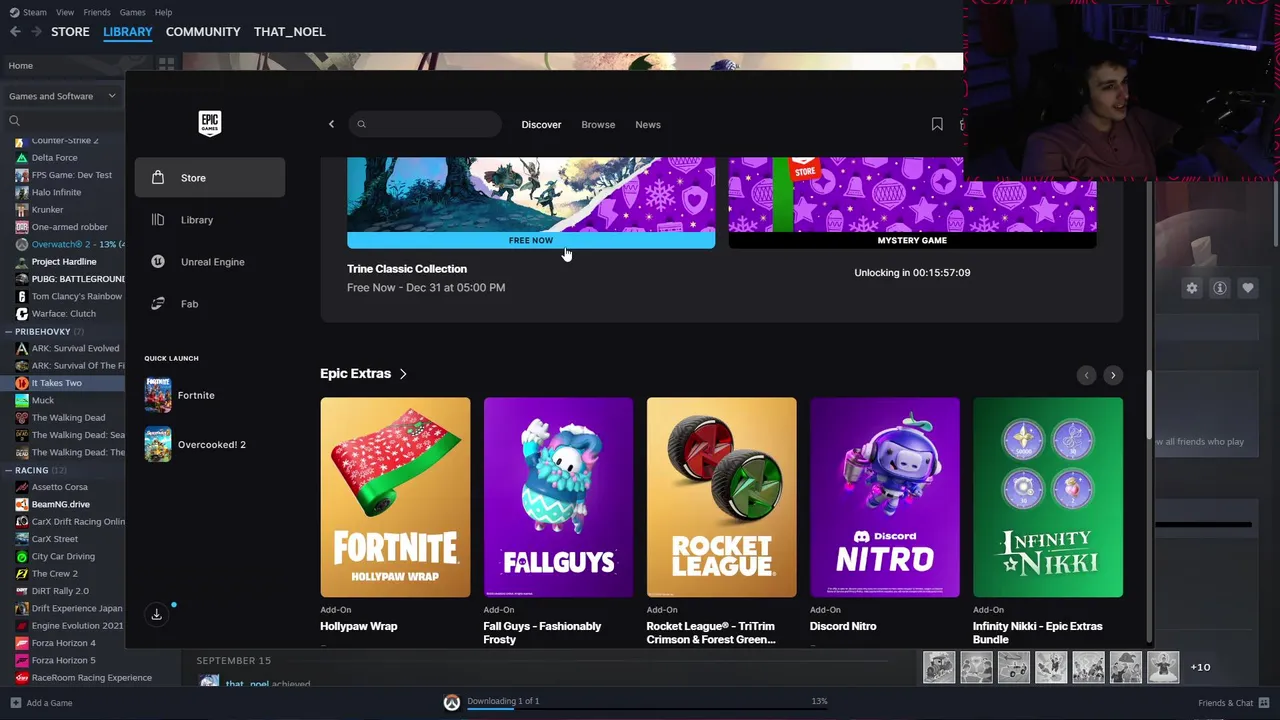Screen dimensions: 1280x720
Task: Open Steam's Help menu
Action: (164, 12)
